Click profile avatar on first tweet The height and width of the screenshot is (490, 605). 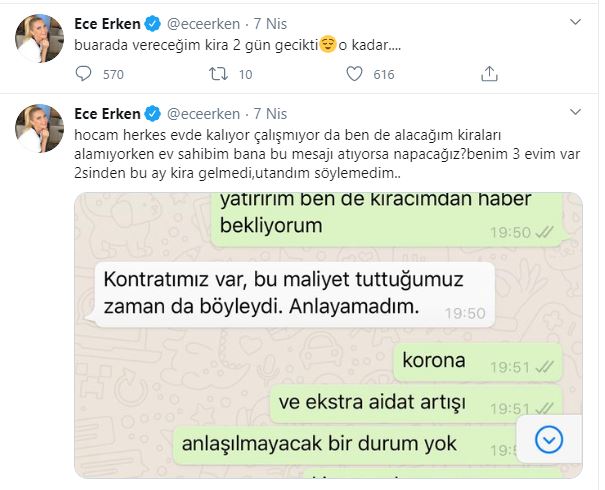tap(39, 38)
